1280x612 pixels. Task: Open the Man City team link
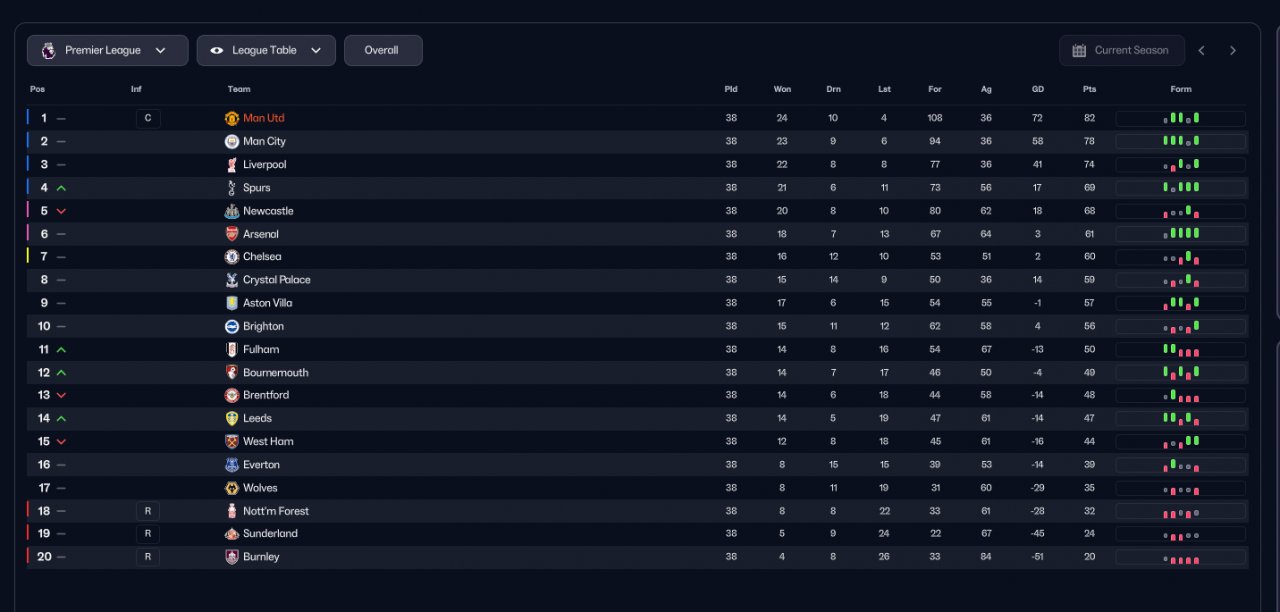(264, 142)
